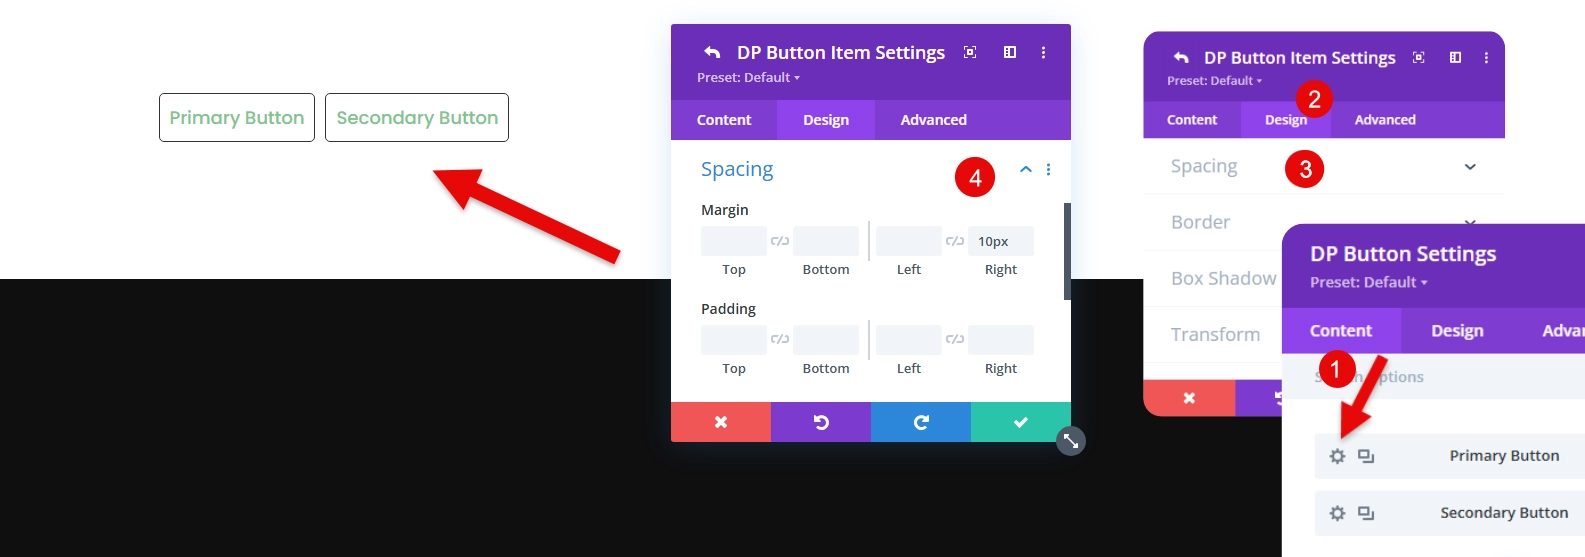Screen dimensions: 1585x557
Task: Toggle link between Margin Left and Right
Action: 955,241
